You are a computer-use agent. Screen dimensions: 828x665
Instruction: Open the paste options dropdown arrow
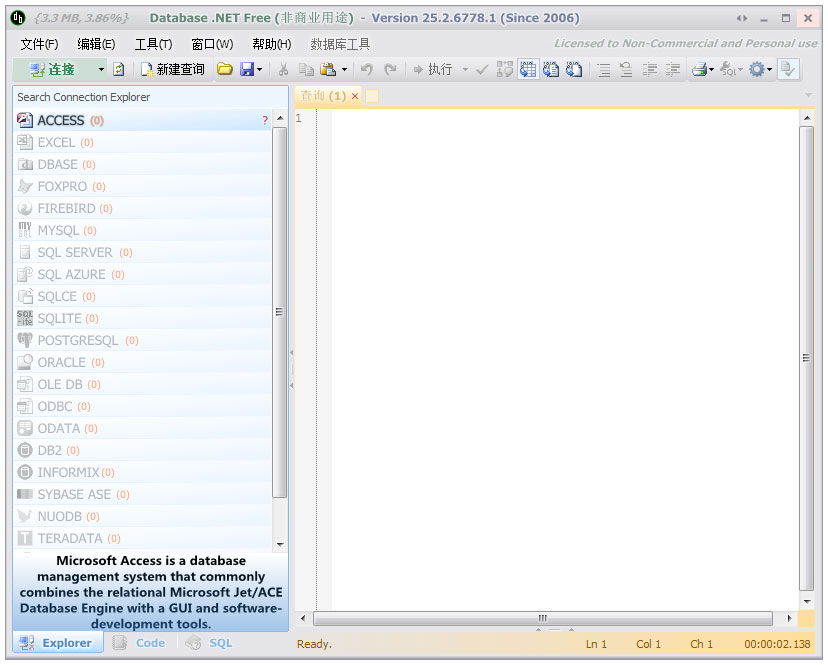coord(344,69)
